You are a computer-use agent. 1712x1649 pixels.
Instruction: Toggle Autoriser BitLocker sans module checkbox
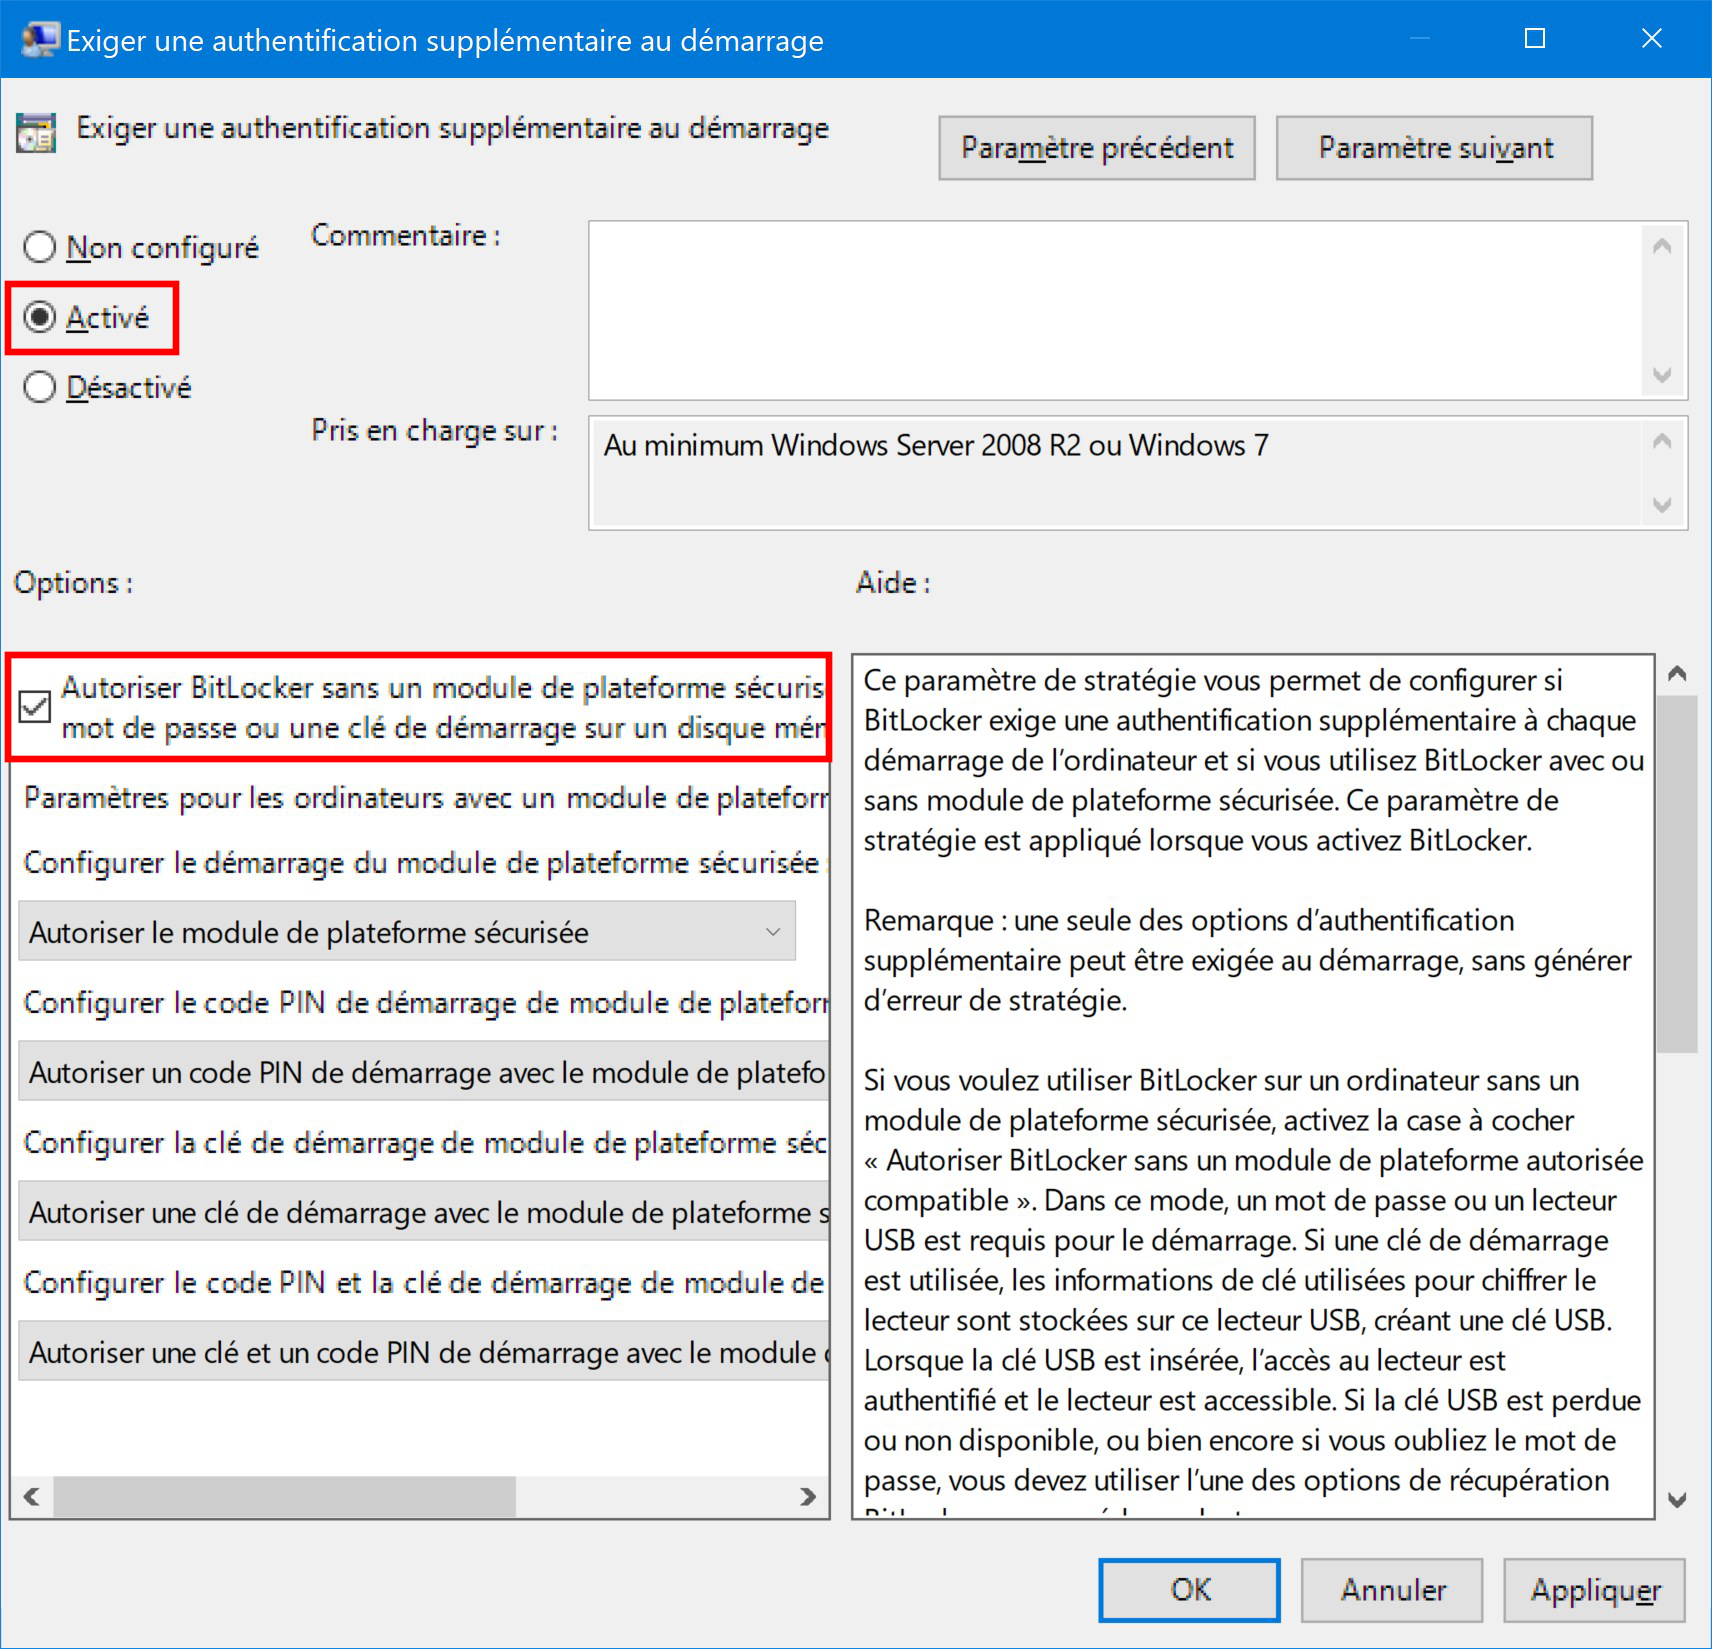(35, 707)
